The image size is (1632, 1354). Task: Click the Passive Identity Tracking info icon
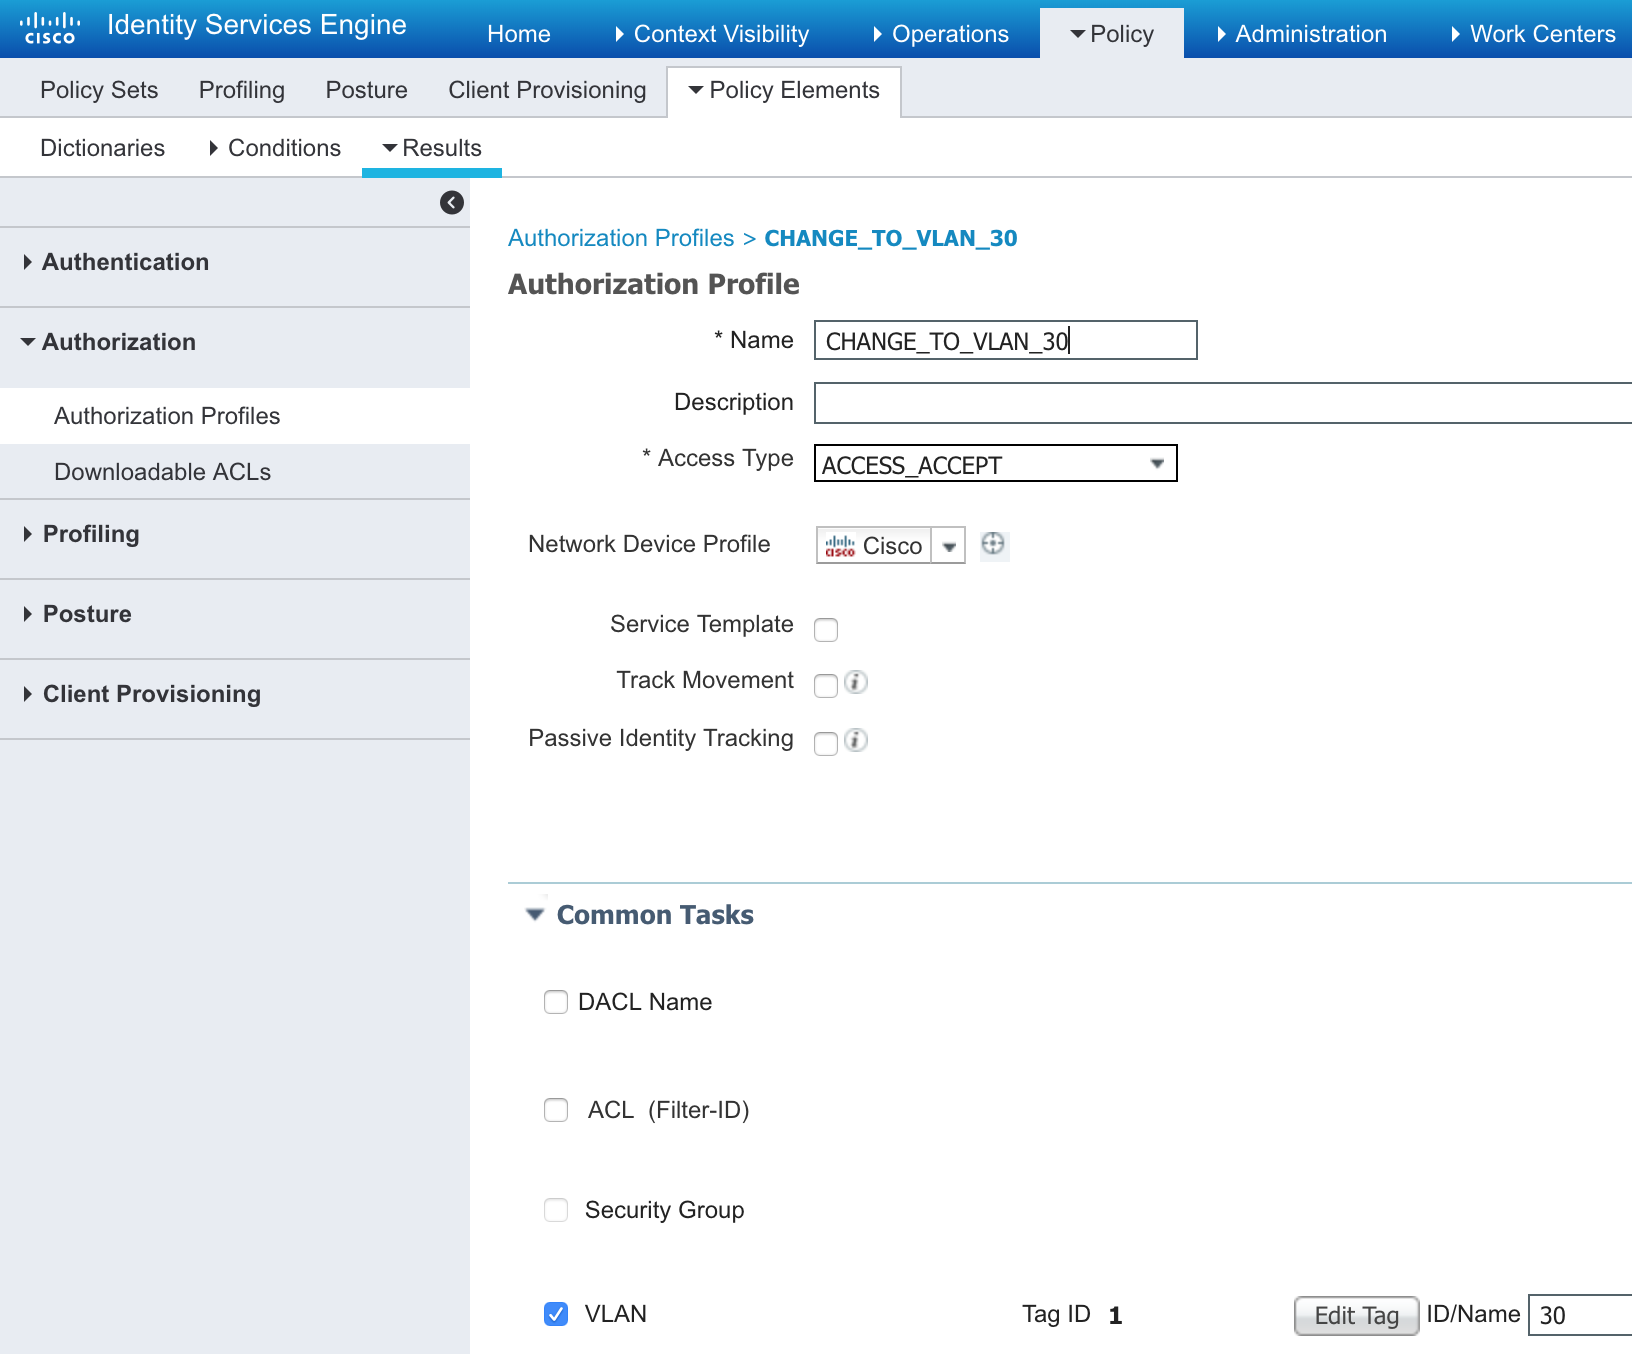click(856, 740)
